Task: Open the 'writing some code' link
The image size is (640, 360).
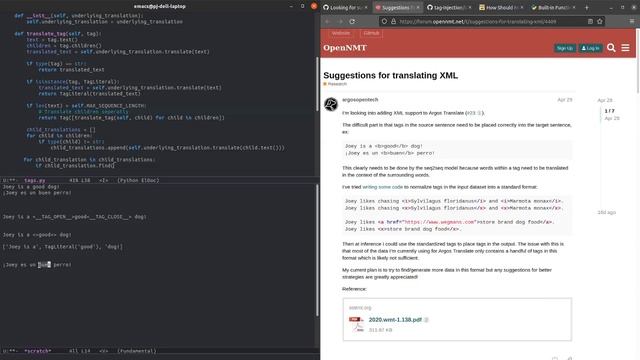Action: 382,187
